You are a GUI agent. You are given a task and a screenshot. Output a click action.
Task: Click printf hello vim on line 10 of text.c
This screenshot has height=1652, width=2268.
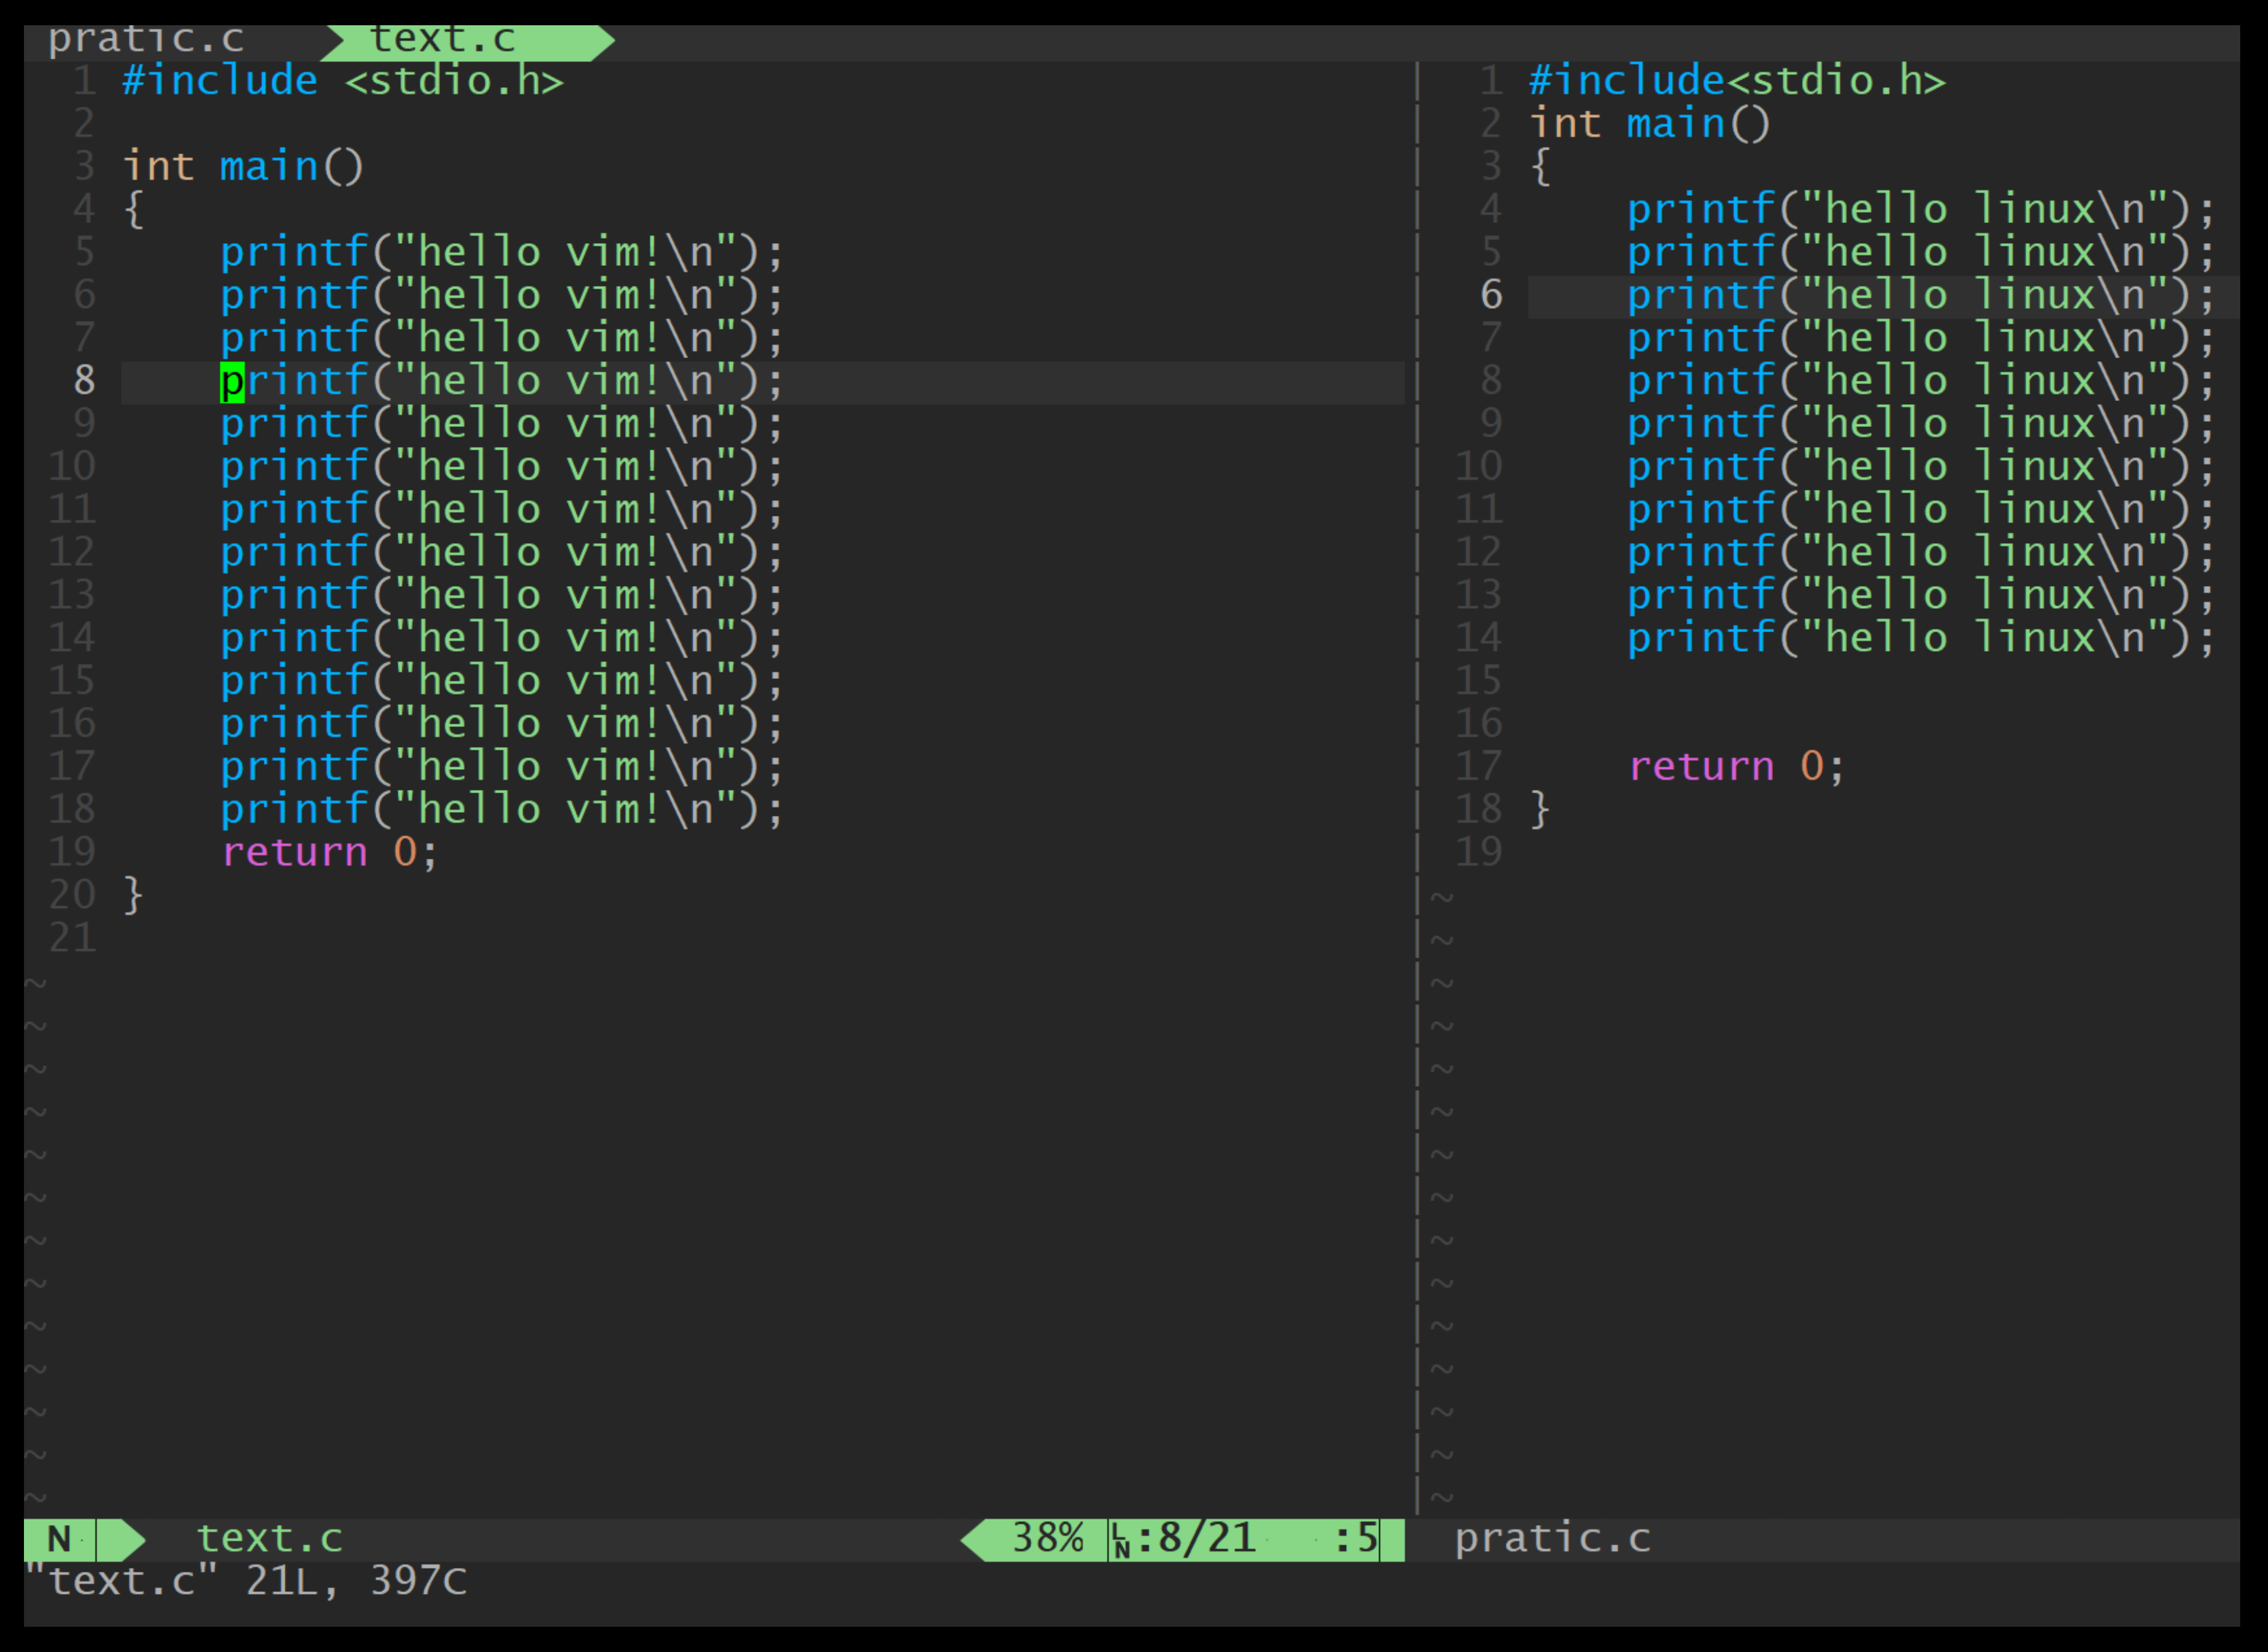(502, 468)
